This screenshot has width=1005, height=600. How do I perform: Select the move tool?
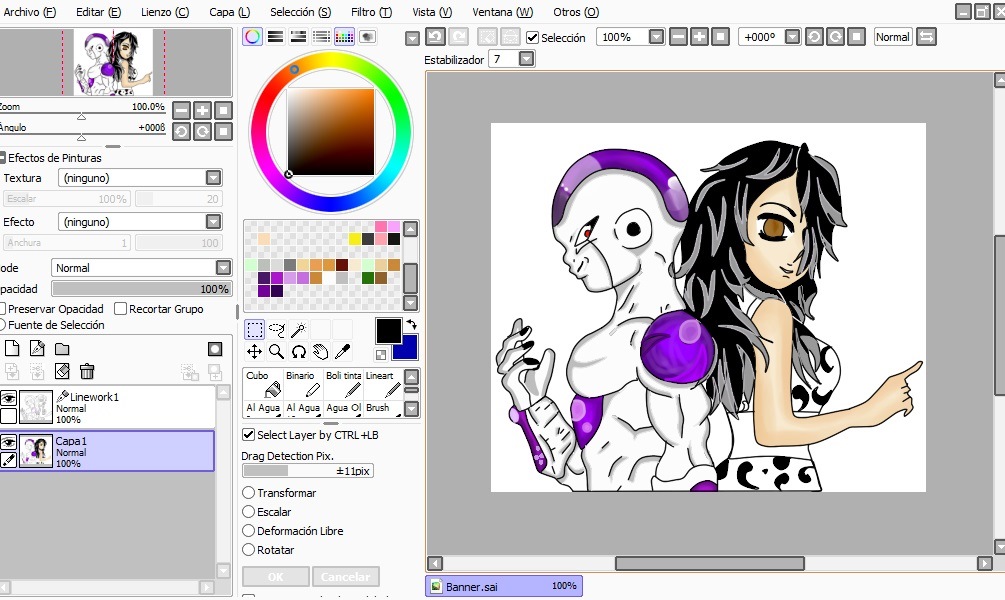254,351
